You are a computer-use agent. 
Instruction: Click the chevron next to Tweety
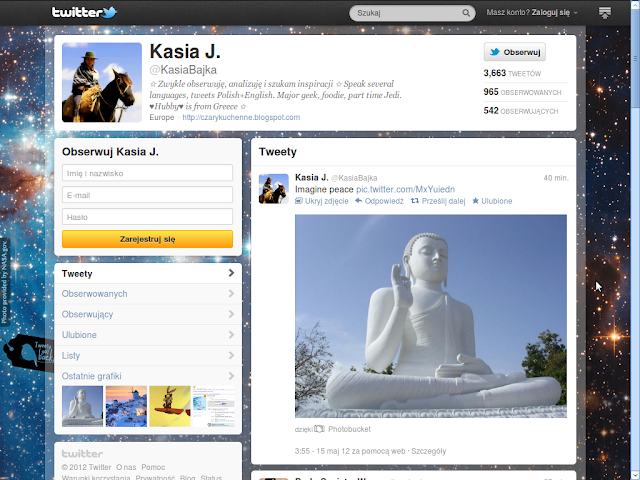tap(231, 273)
